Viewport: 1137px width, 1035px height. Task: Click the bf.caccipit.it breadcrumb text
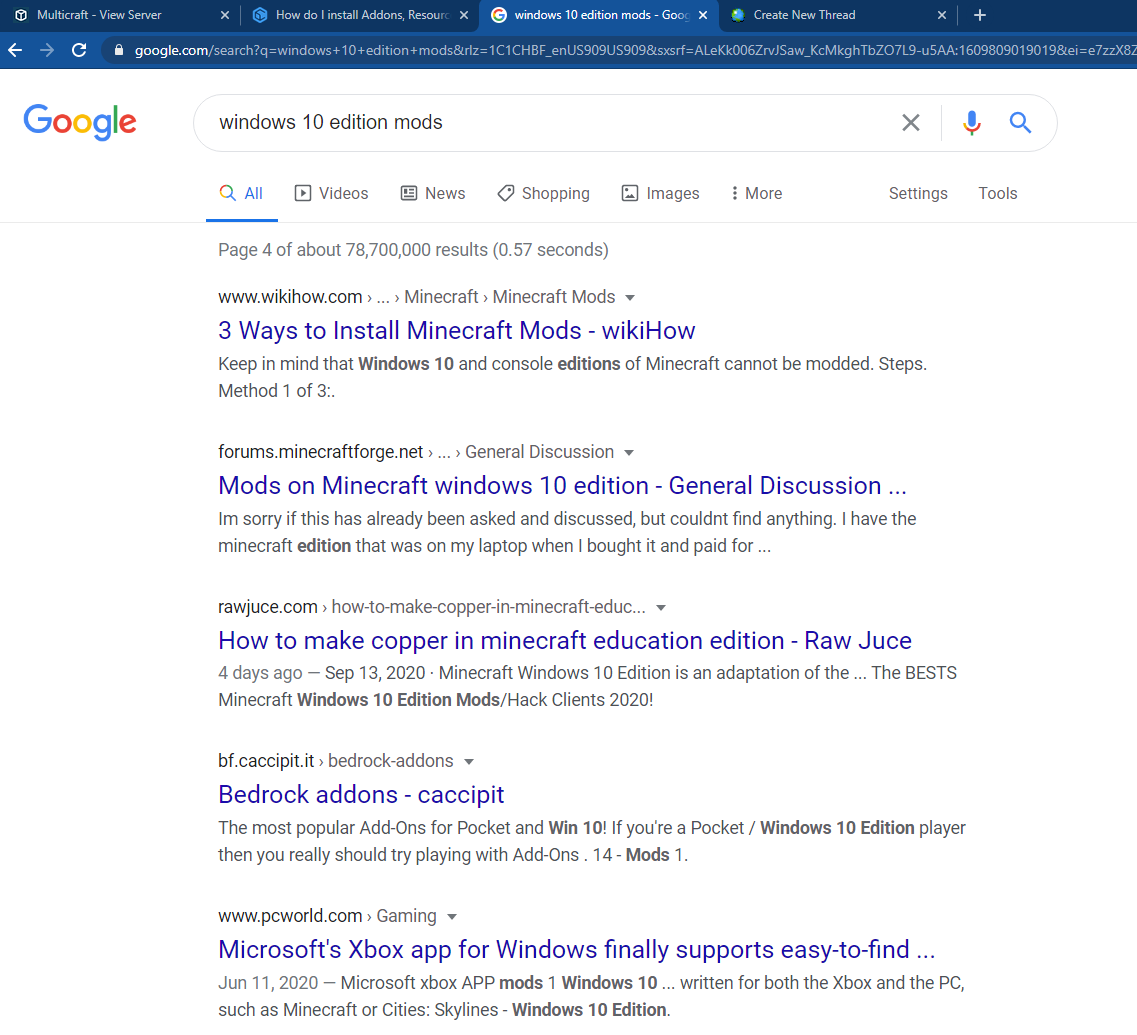pos(266,762)
